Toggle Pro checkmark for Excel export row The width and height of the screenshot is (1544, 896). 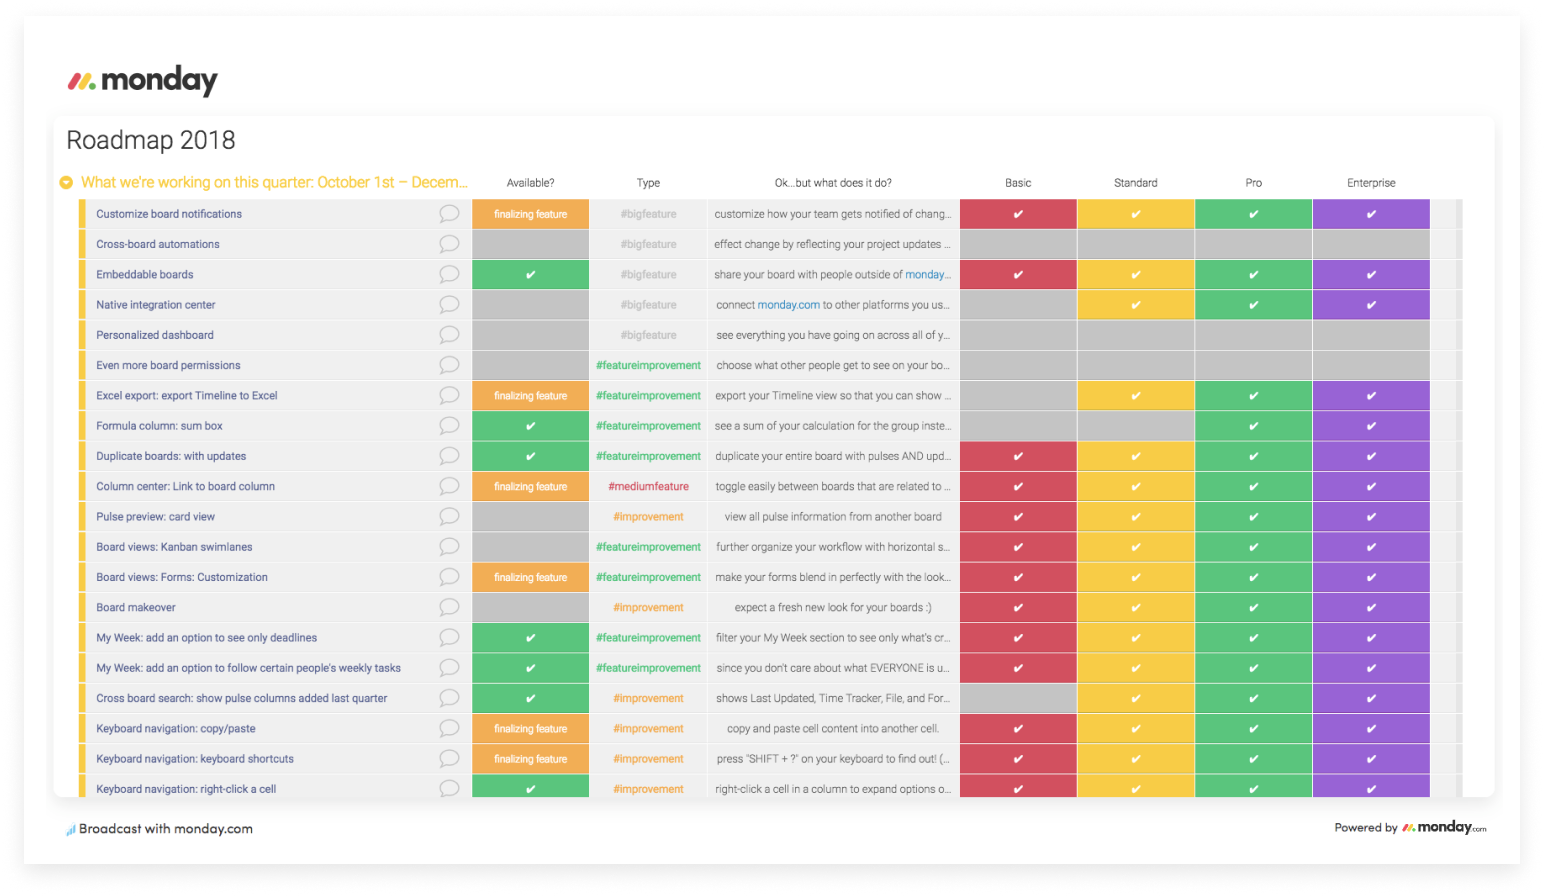[1253, 396]
